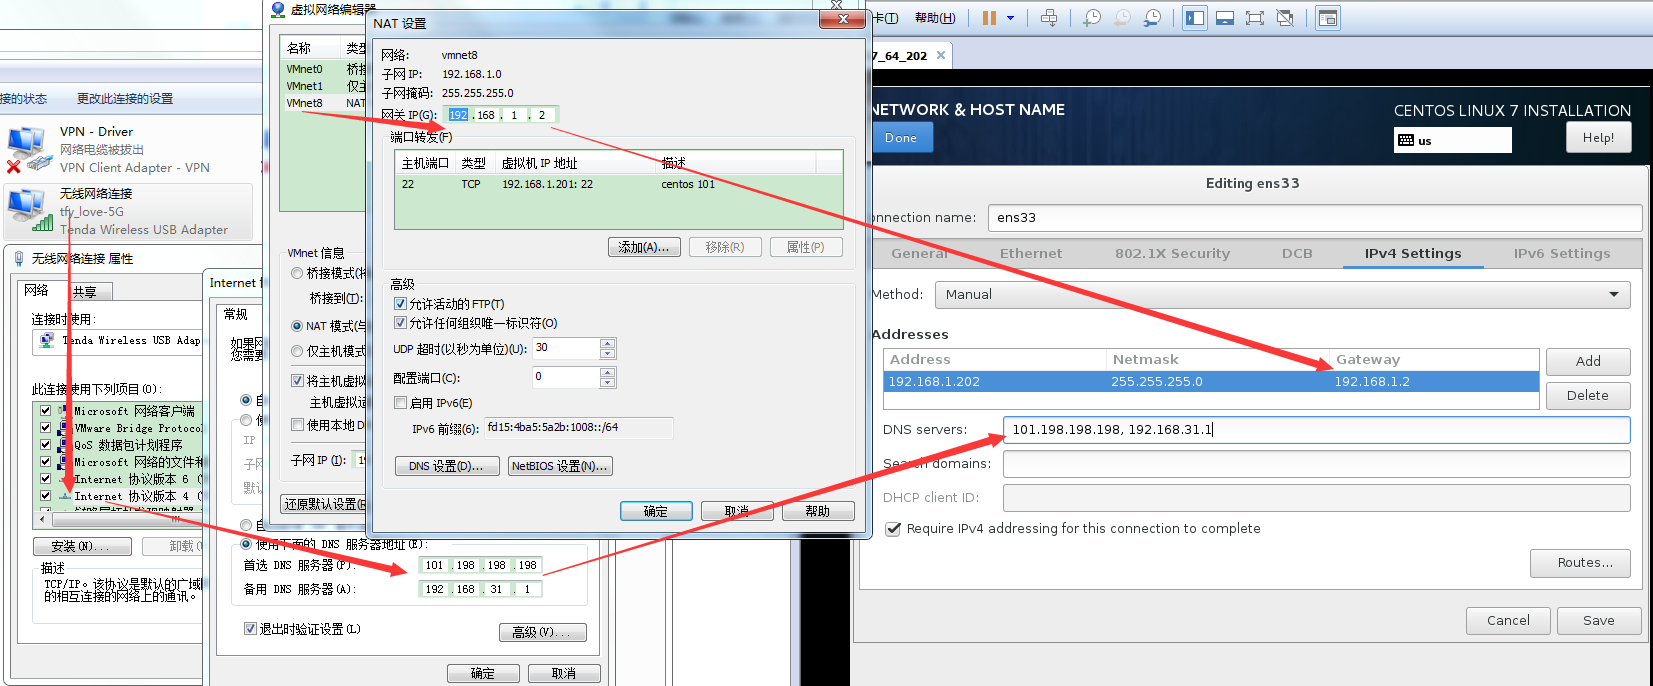The image size is (1653, 686).
Task: Pause the virtual machine with the orange icon
Action: [x=989, y=18]
